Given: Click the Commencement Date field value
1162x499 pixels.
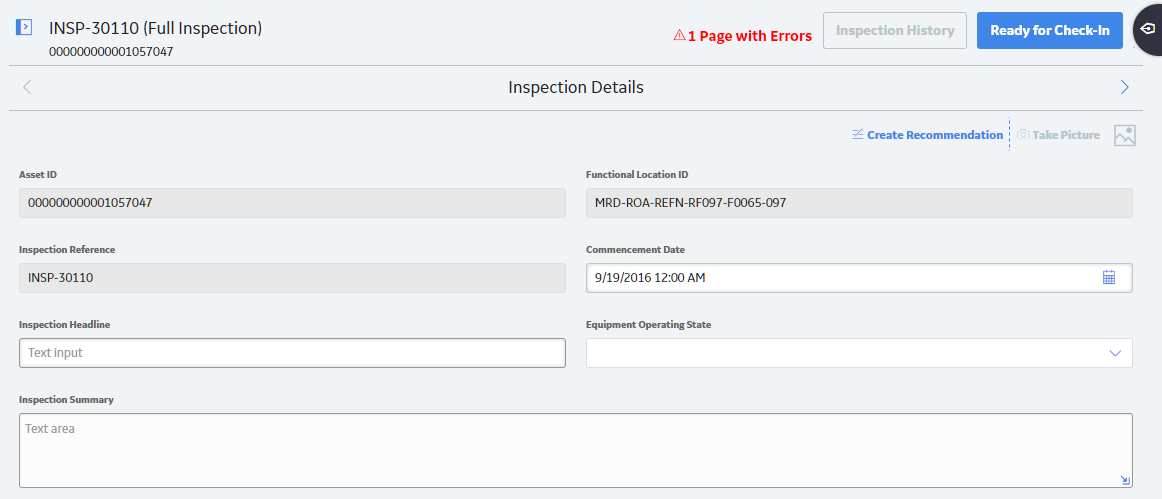Looking at the screenshot, I should coord(650,278).
